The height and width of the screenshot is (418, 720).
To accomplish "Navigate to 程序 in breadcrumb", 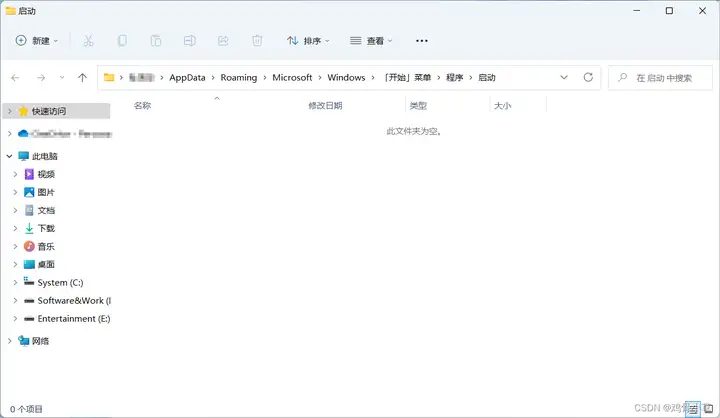I will (x=455, y=78).
